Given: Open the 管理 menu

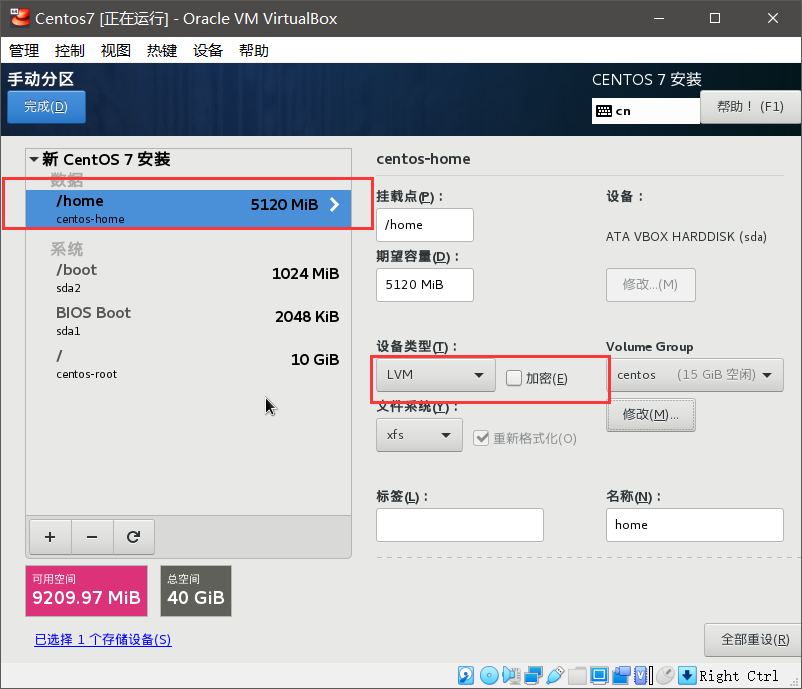Looking at the screenshot, I should point(24,50).
